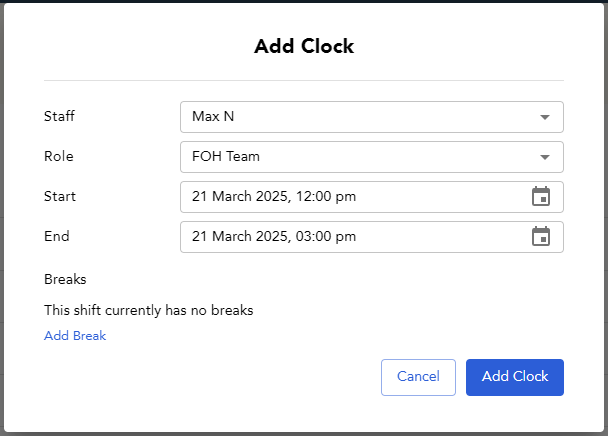Click the Staff field label
The height and width of the screenshot is (436, 608).
[59, 116]
